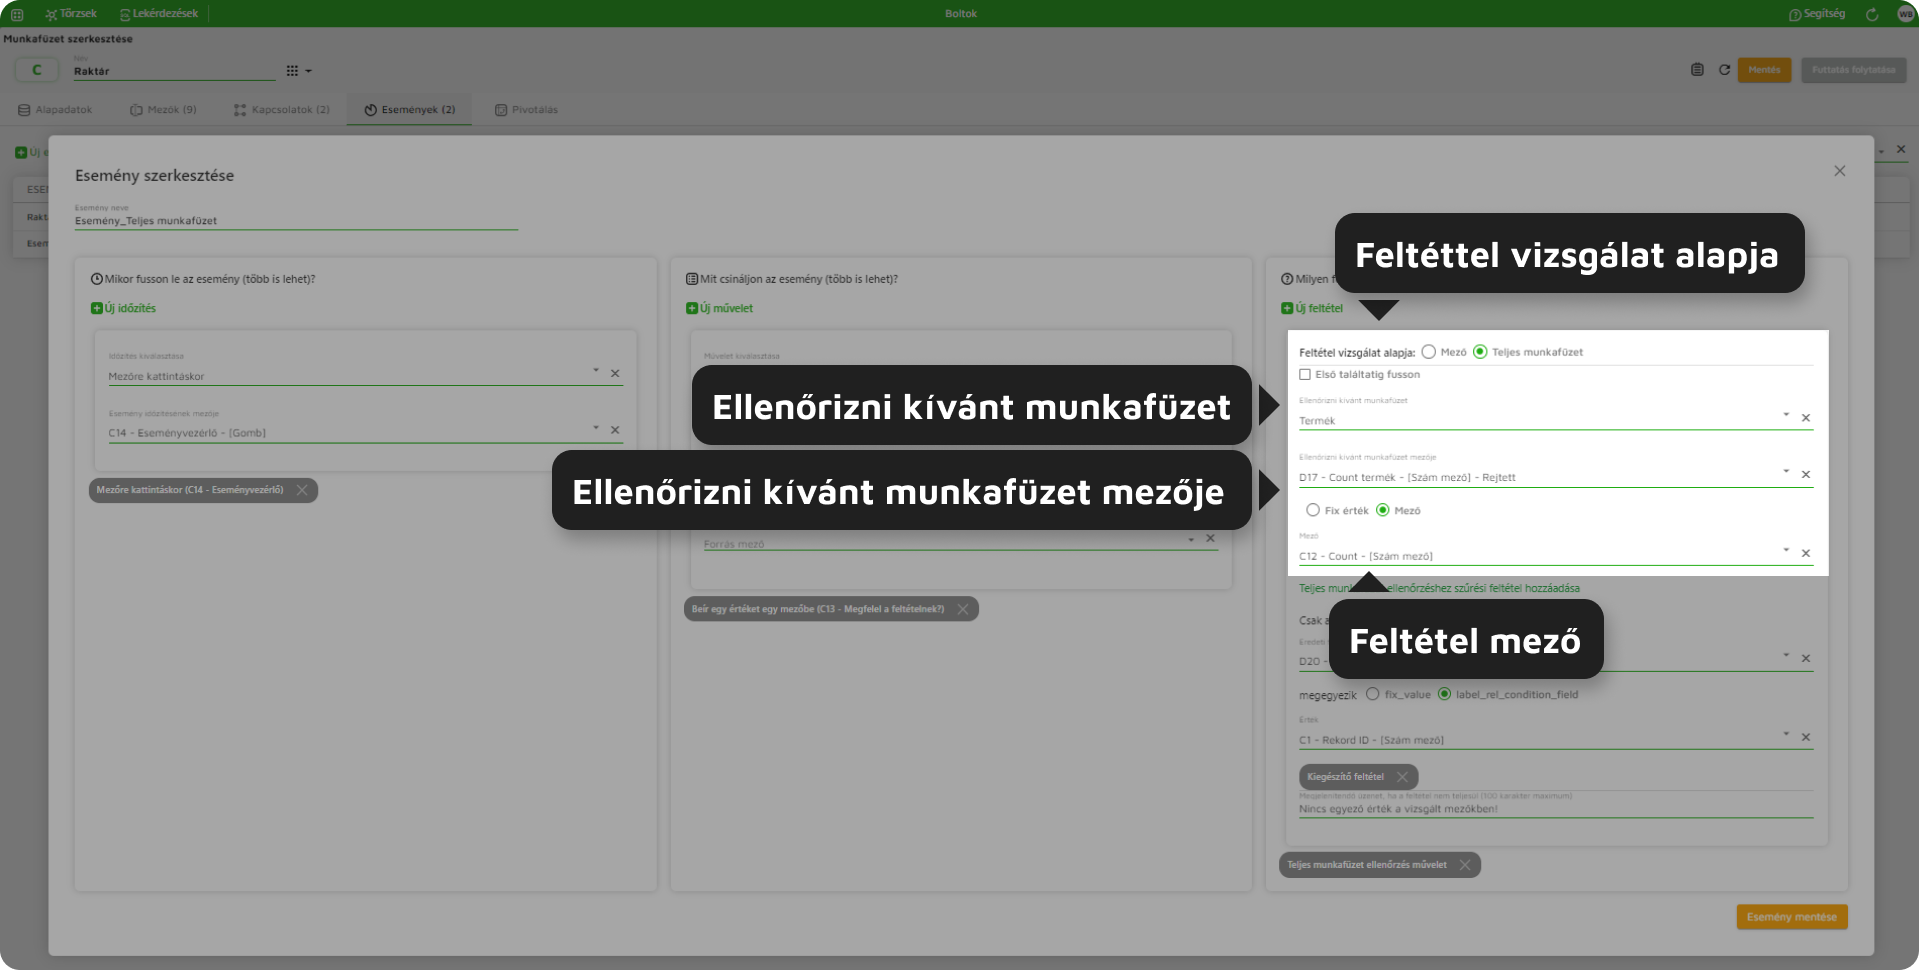Viewport: 1919px width, 970px height.
Task: Select Mező radio next to Fix érték
Action: point(1383,510)
